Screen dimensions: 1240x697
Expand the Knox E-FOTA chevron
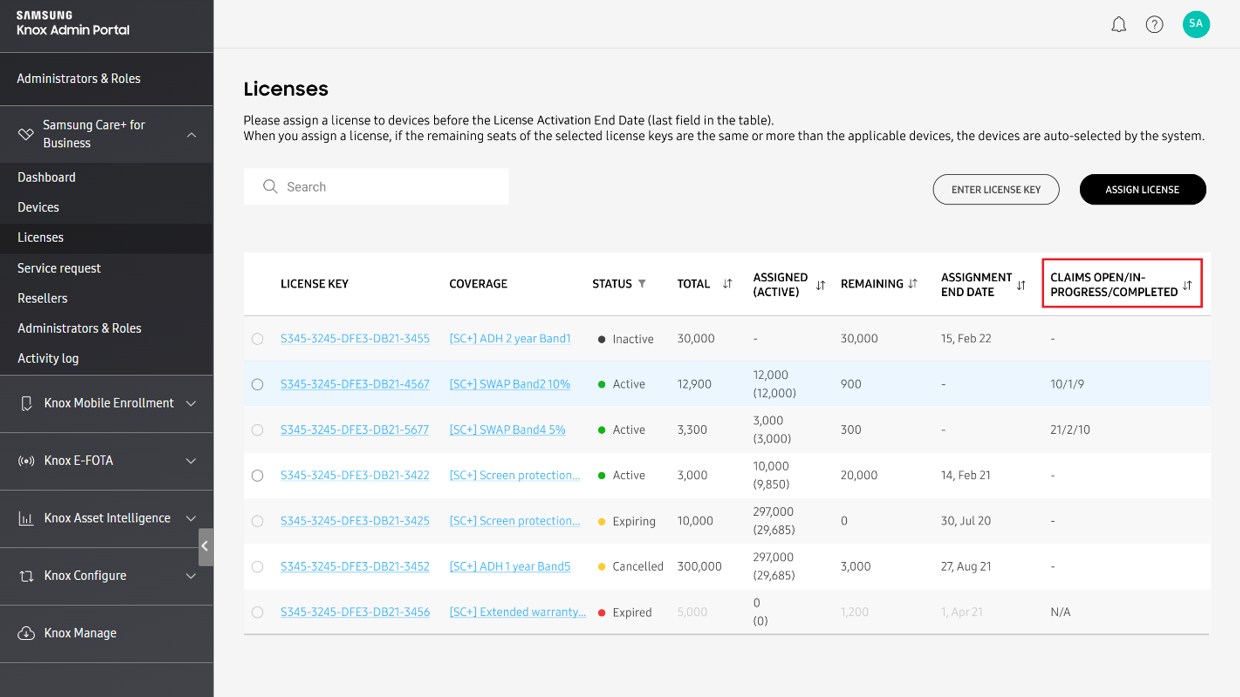(x=191, y=461)
